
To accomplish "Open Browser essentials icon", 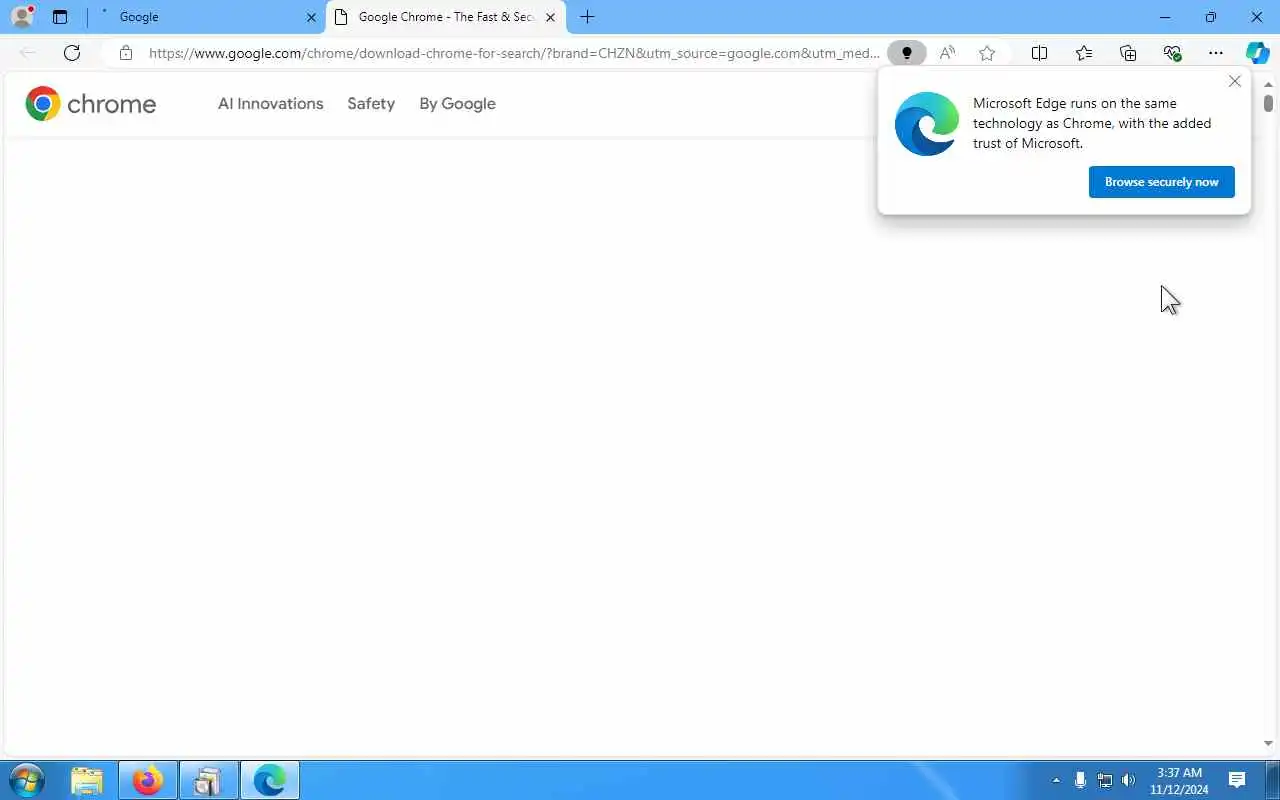I will [1172, 53].
